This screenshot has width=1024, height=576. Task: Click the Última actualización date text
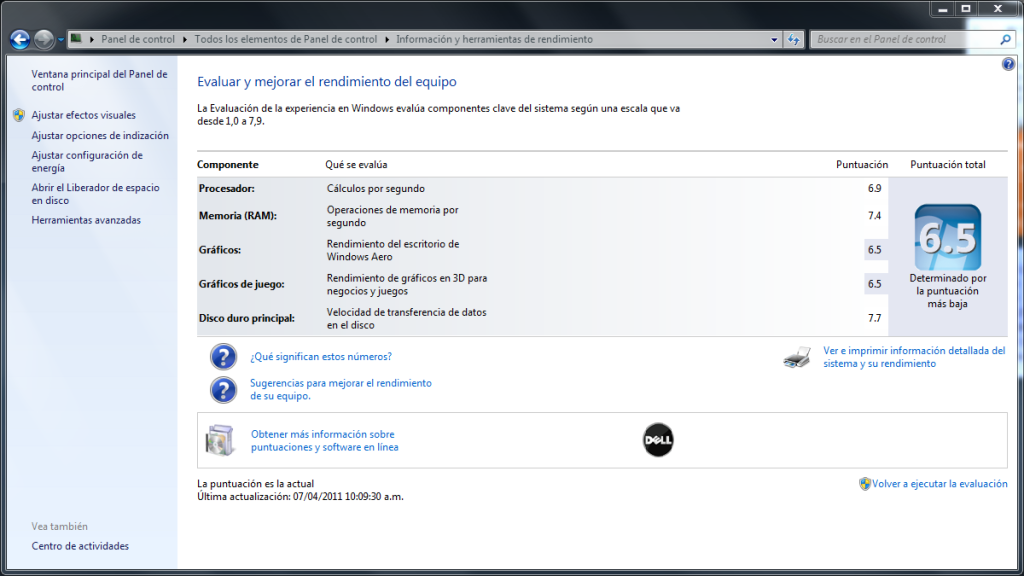pos(300,496)
